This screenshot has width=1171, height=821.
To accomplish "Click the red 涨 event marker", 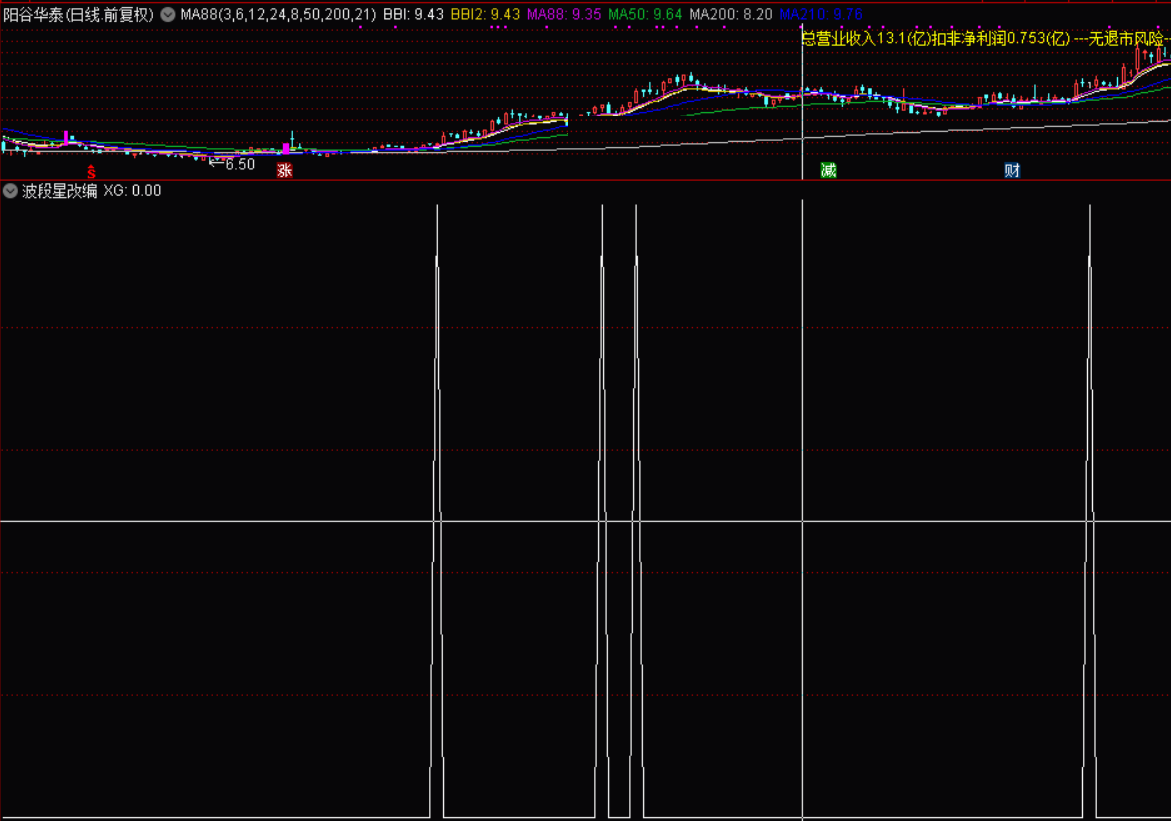I will pyautogui.click(x=285, y=170).
